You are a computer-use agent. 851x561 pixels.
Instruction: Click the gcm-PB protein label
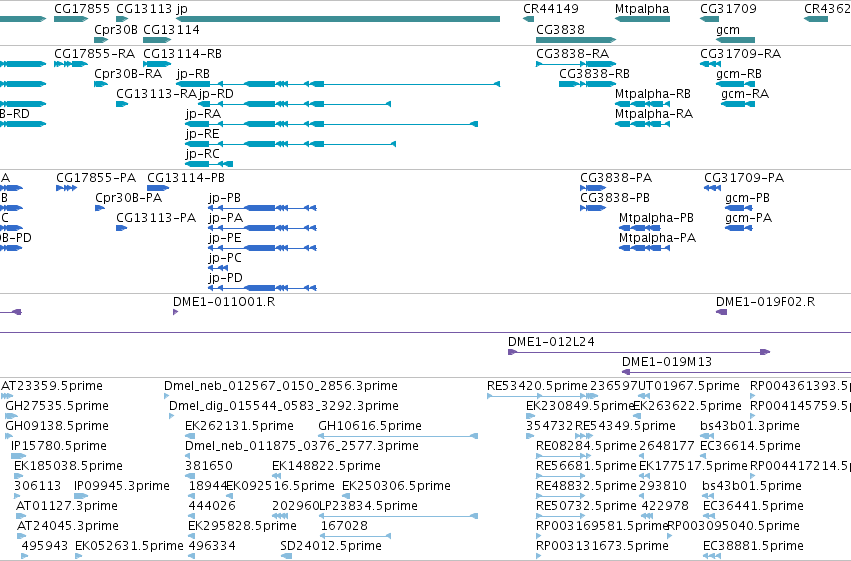tap(747, 198)
